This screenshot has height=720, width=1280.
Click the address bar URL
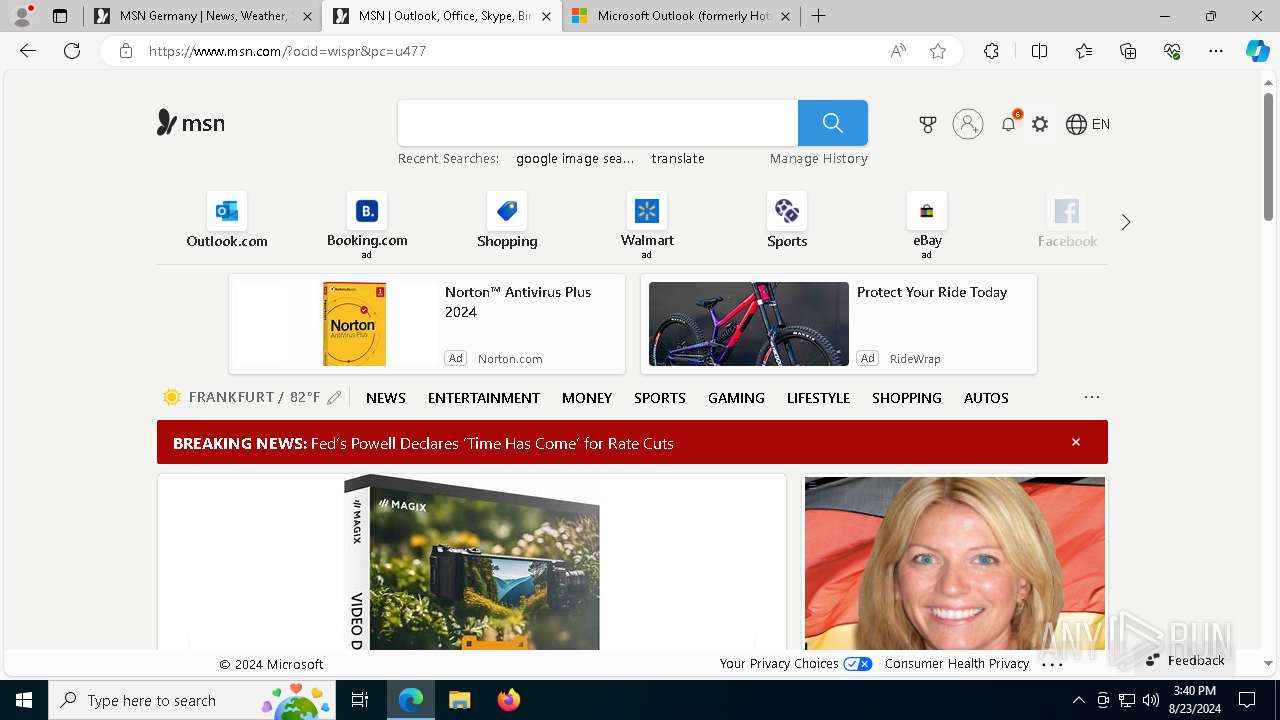(288, 51)
